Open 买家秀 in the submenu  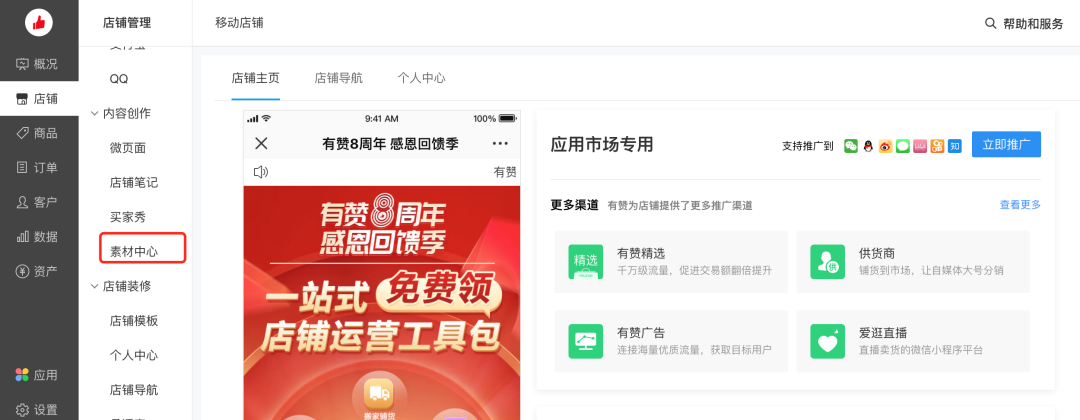127,218
